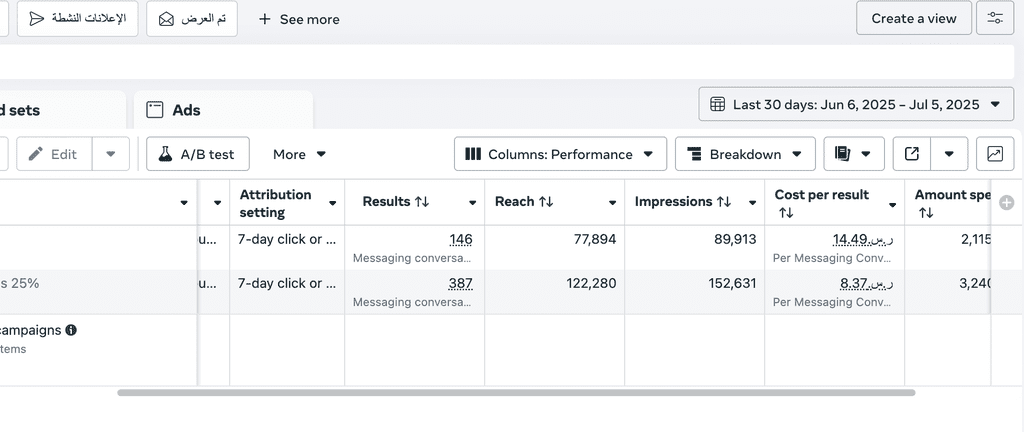Viewport: 1024px width, 432px height.
Task: Click Create a view button
Action: click(914, 18)
